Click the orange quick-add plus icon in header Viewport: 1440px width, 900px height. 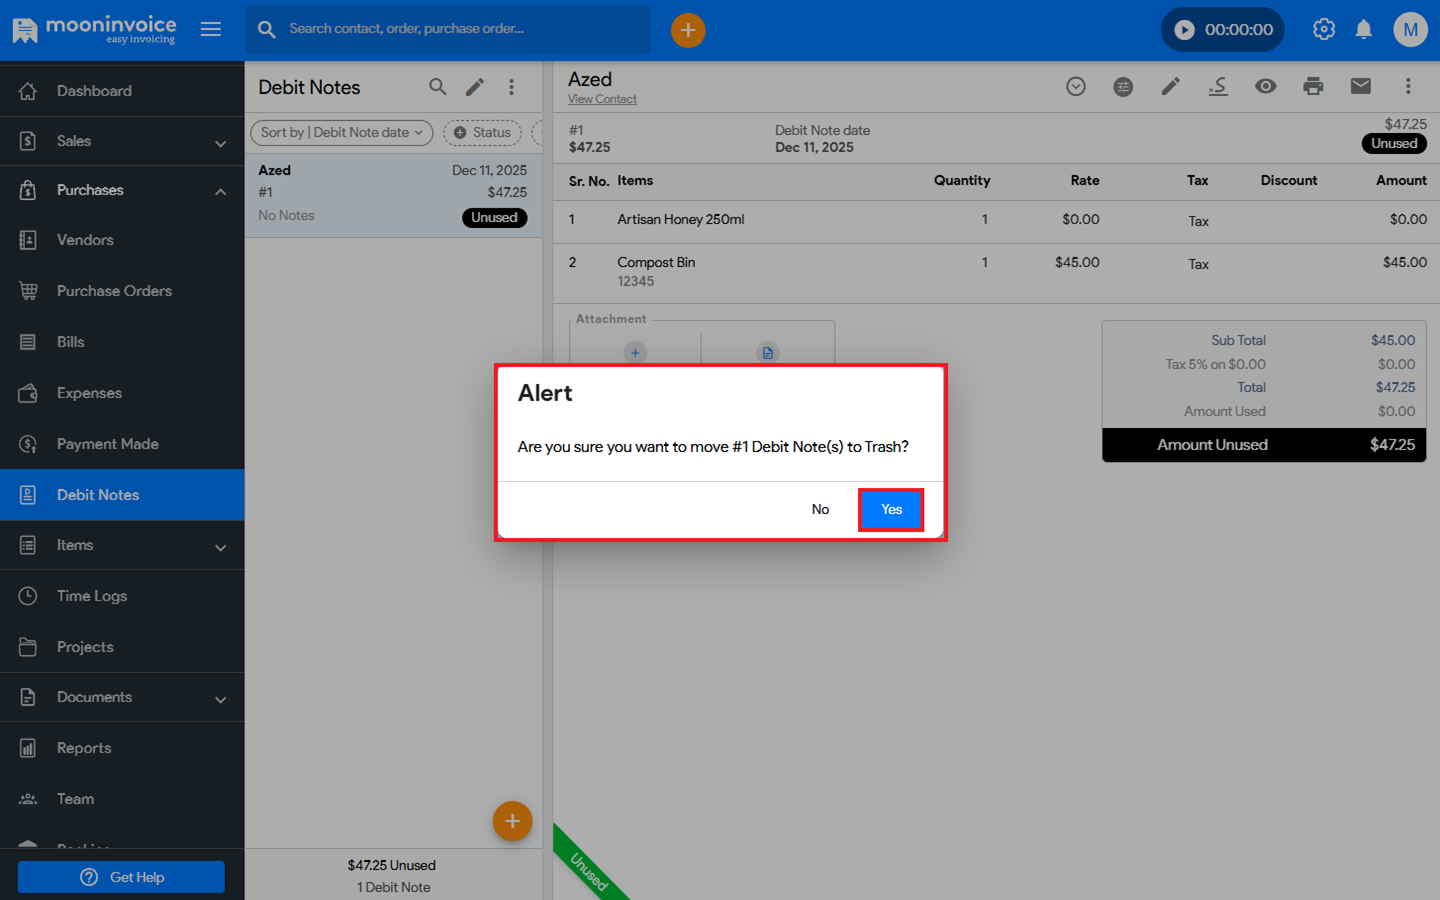coord(688,30)
